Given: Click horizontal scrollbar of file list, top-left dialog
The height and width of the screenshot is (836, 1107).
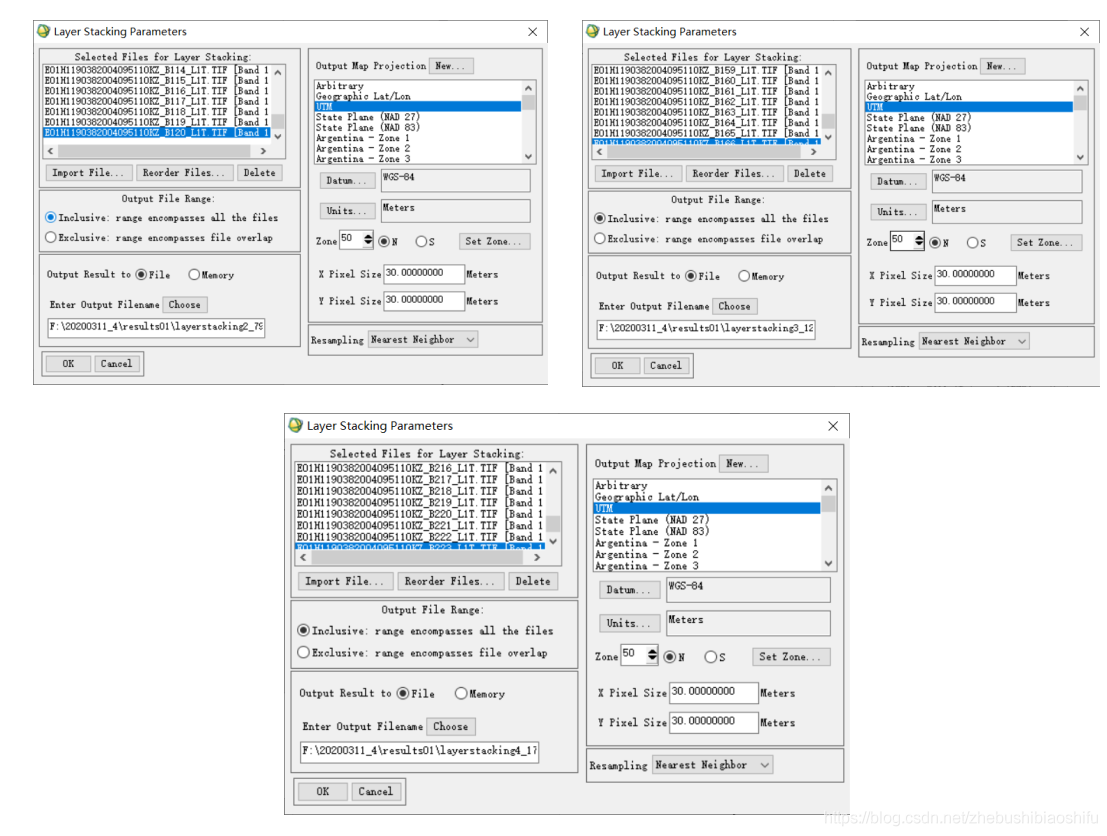Looking at the screenshot, I should [x=156, y=151].
